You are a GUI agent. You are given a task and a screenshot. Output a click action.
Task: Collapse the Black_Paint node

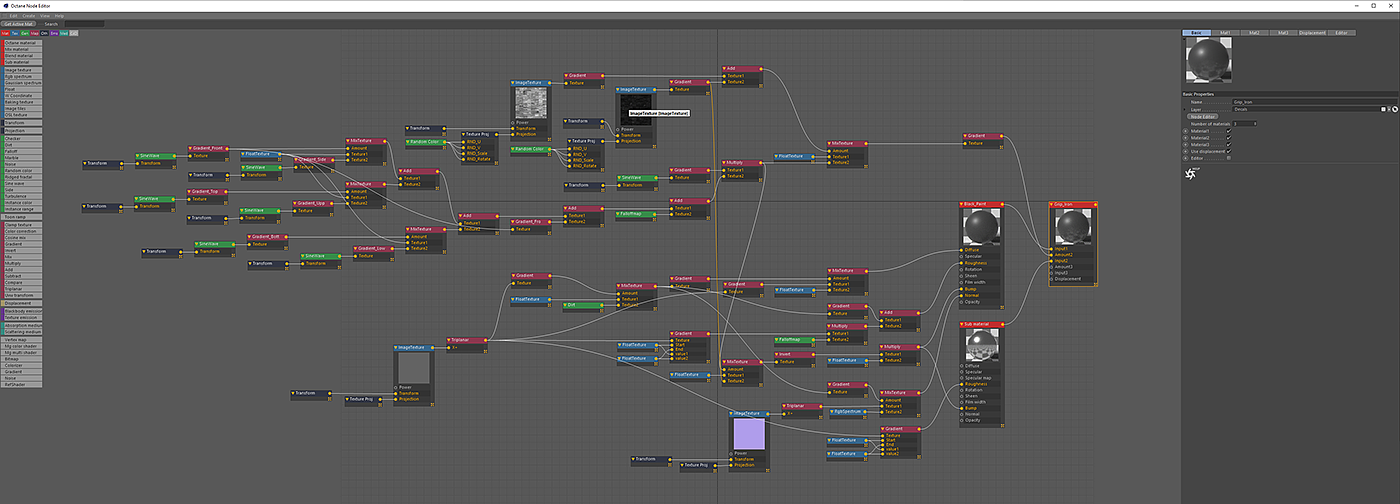(963, 204)
